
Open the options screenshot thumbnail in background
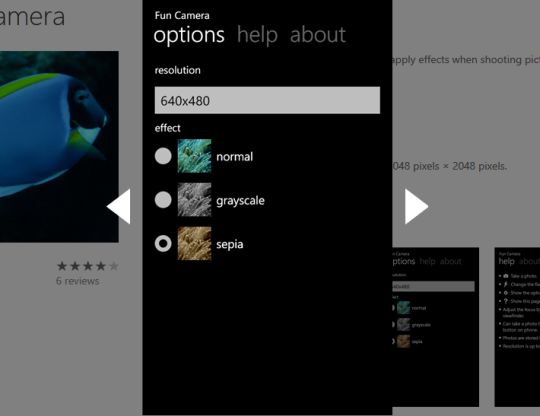(435, 327)
